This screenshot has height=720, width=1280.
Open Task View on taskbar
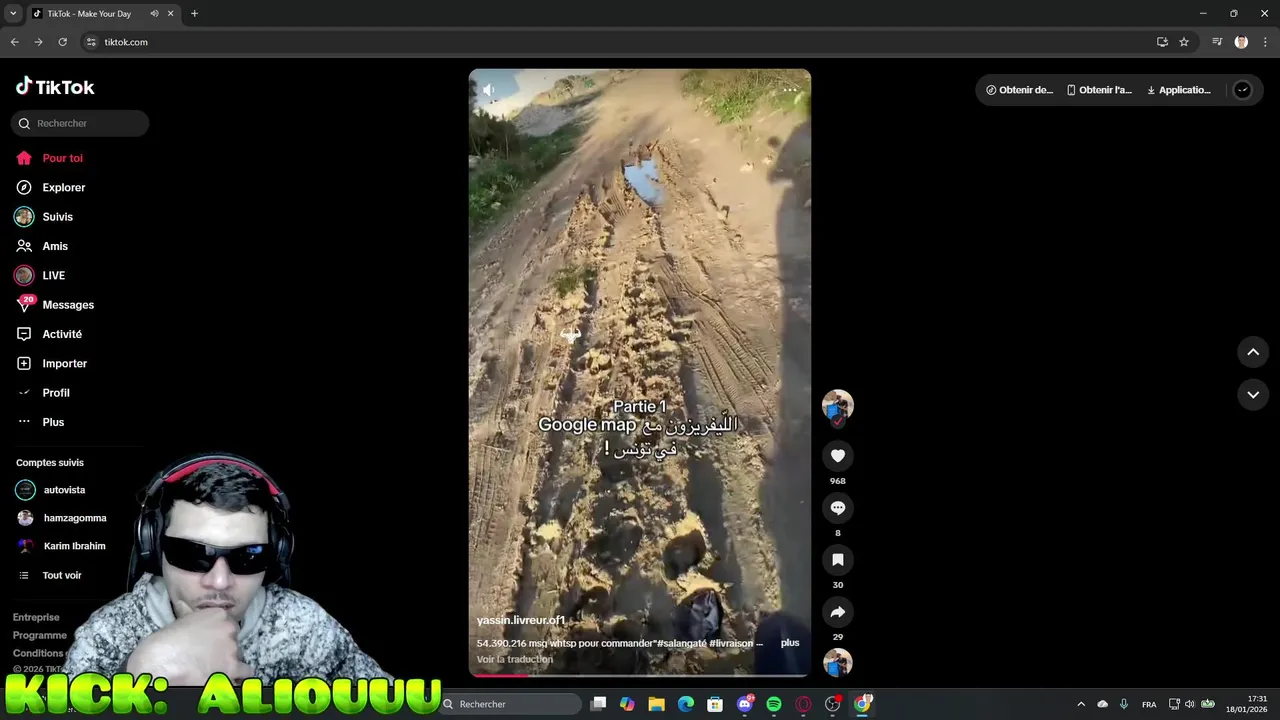tap(598, 704)
